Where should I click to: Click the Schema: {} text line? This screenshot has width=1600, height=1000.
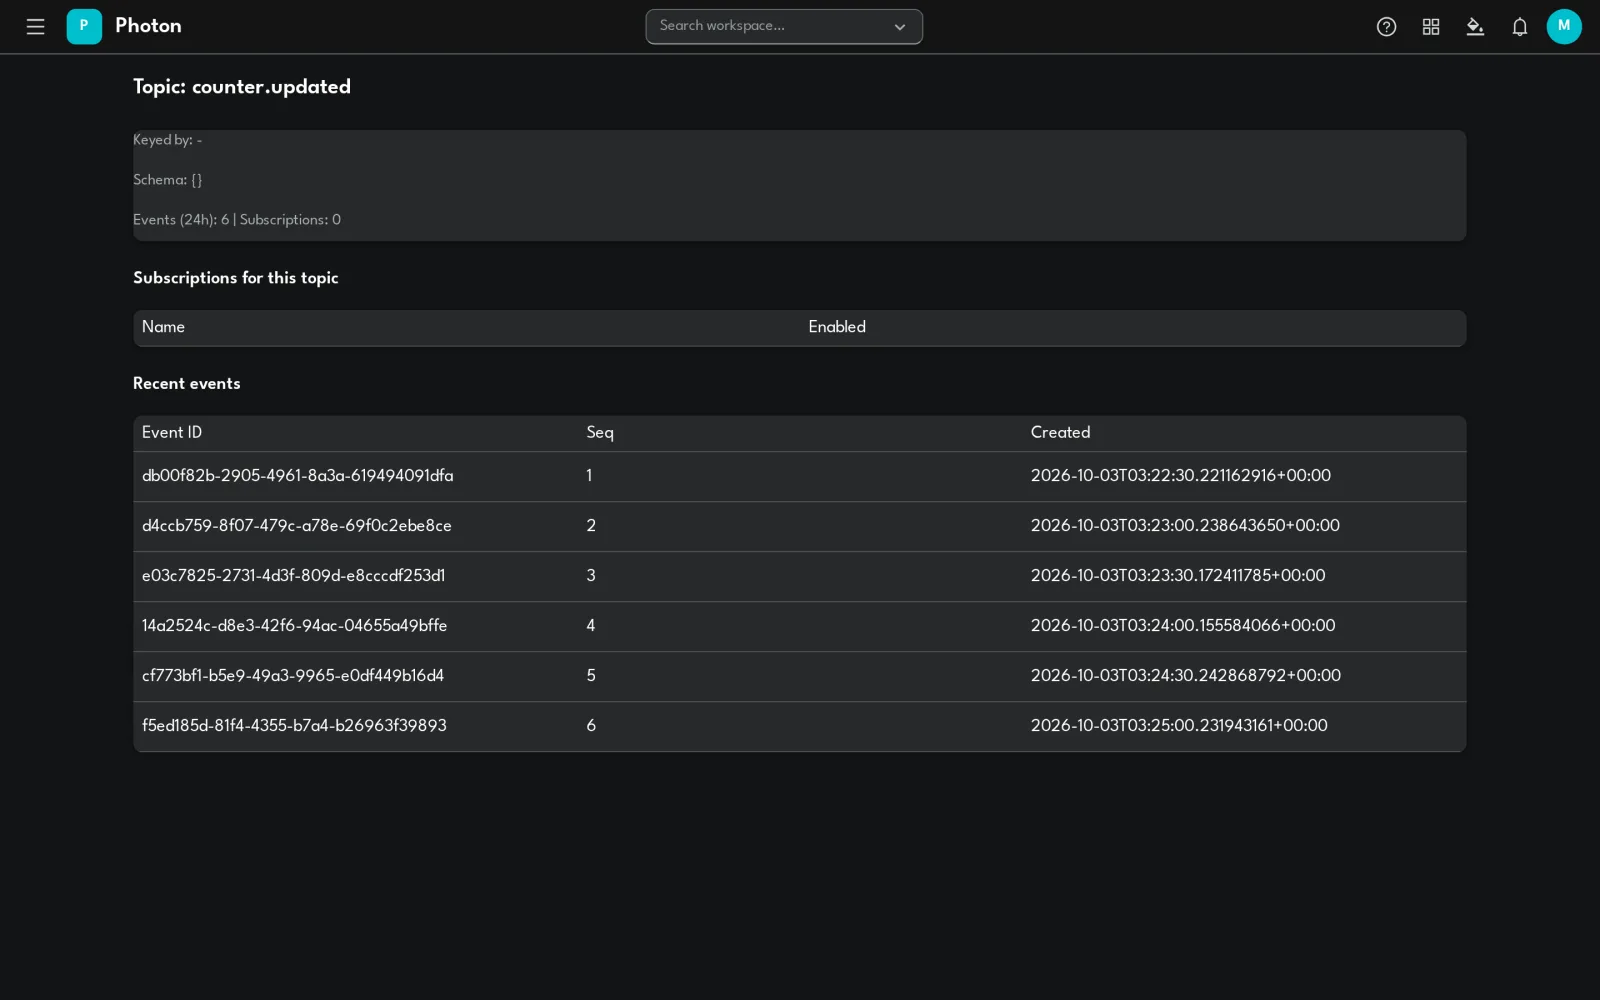[x=168, y=180]
